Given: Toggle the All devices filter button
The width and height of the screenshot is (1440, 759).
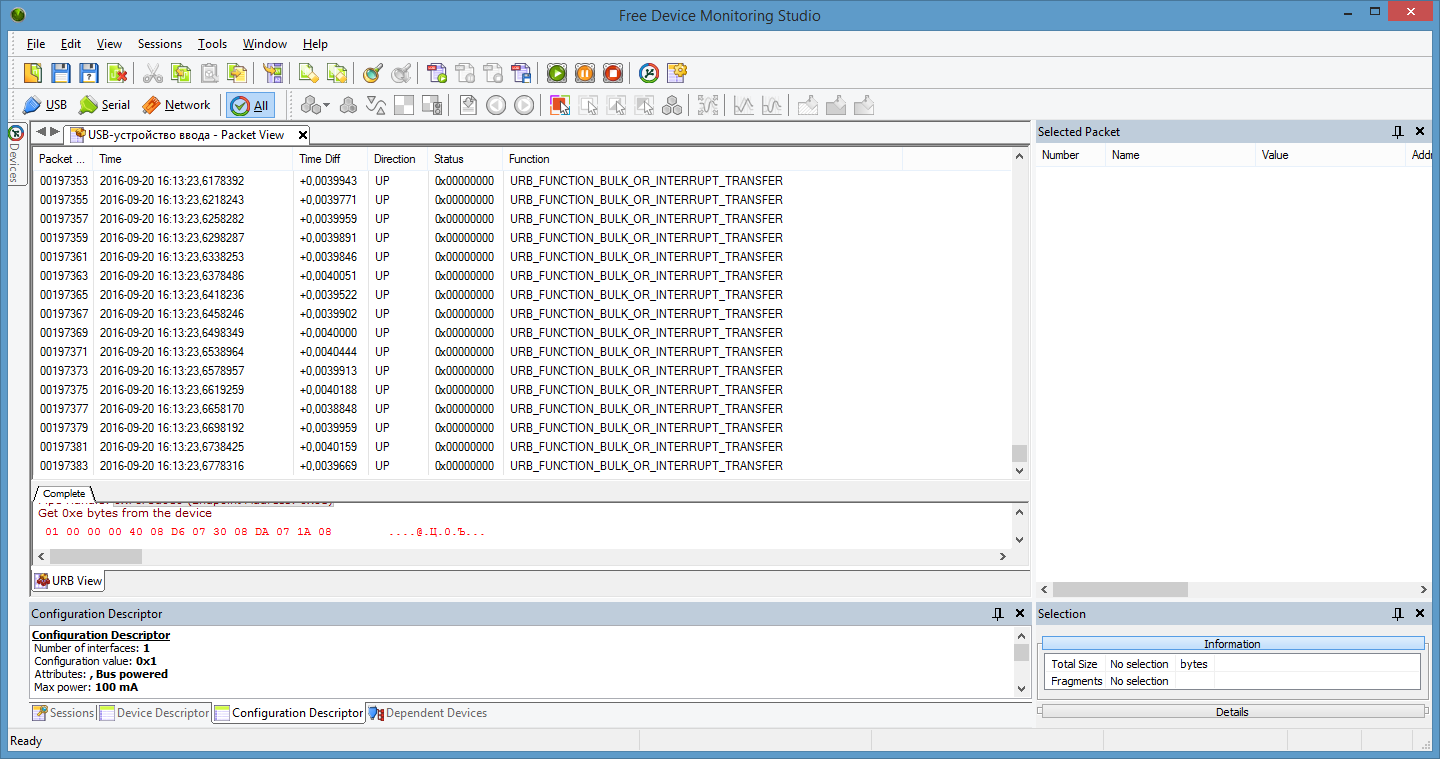Looking at the screenshot, I should coord(250,105).
